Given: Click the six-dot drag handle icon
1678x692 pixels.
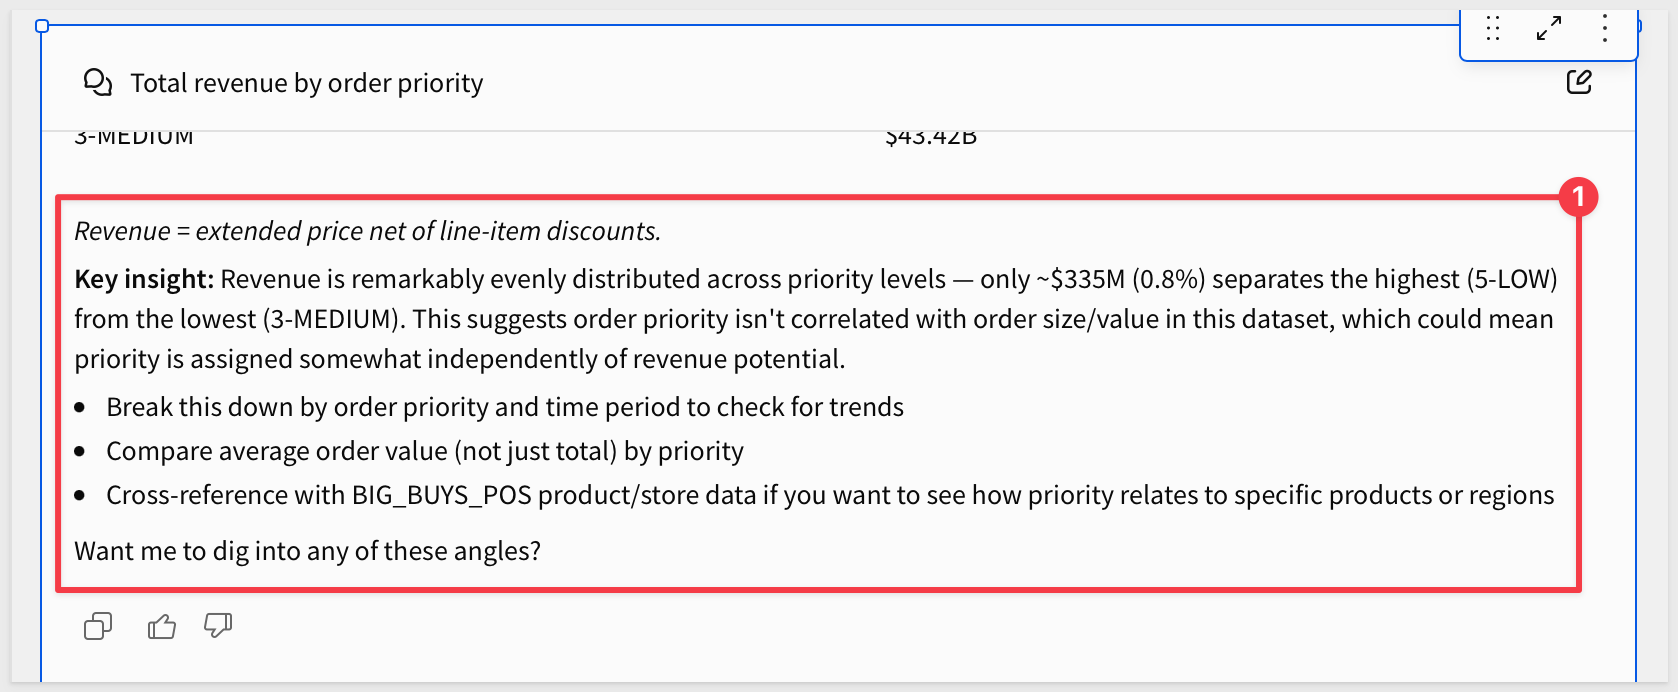Looking at the screenshot, I should pos(1493,28).
